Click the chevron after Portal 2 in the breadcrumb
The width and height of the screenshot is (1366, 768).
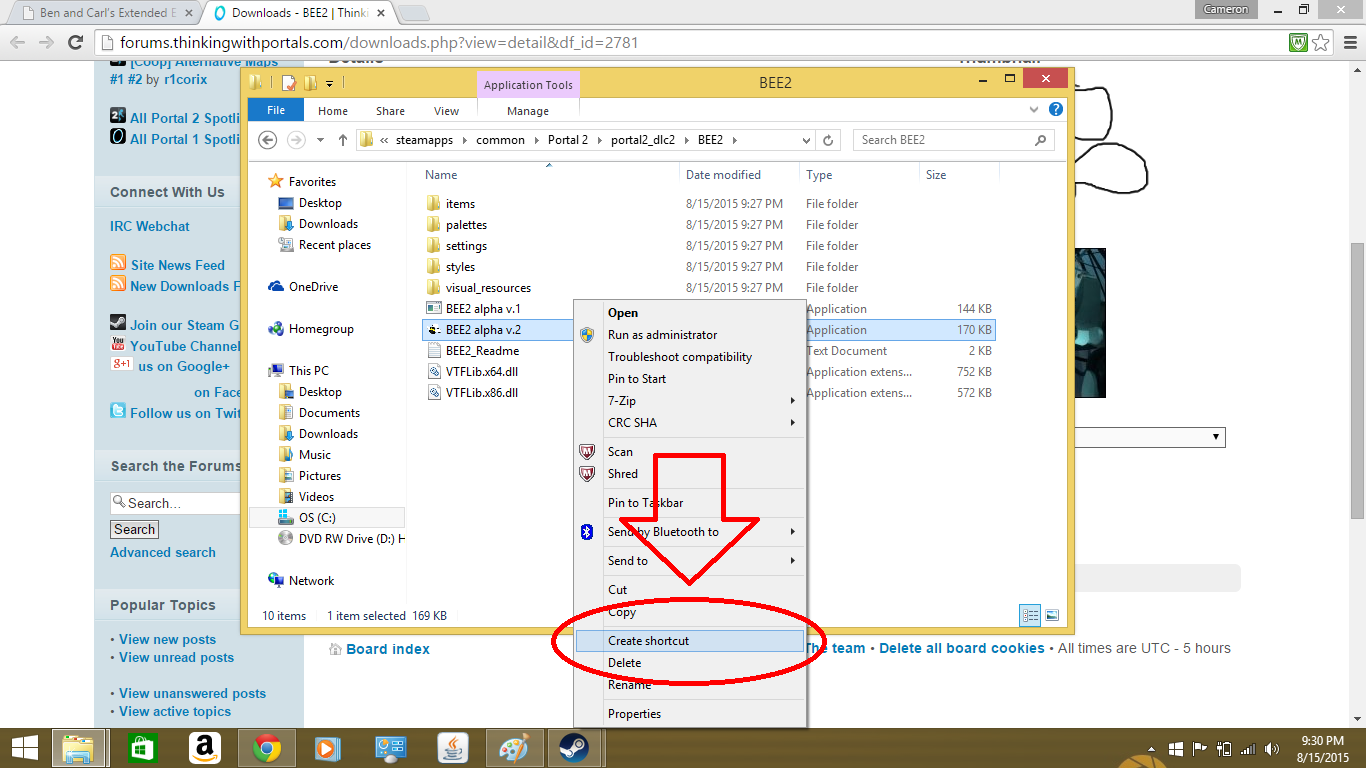click(x=600, y=140)
